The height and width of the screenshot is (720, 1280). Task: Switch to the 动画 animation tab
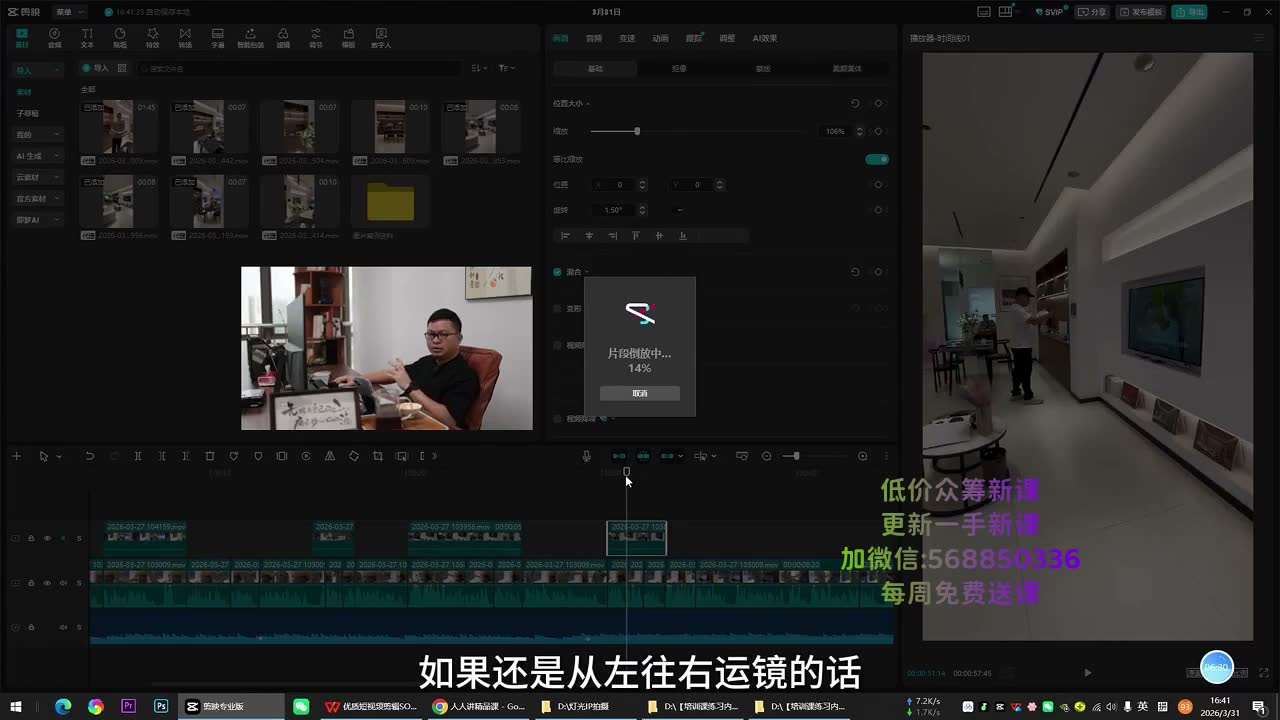click(x=660, y=38)
